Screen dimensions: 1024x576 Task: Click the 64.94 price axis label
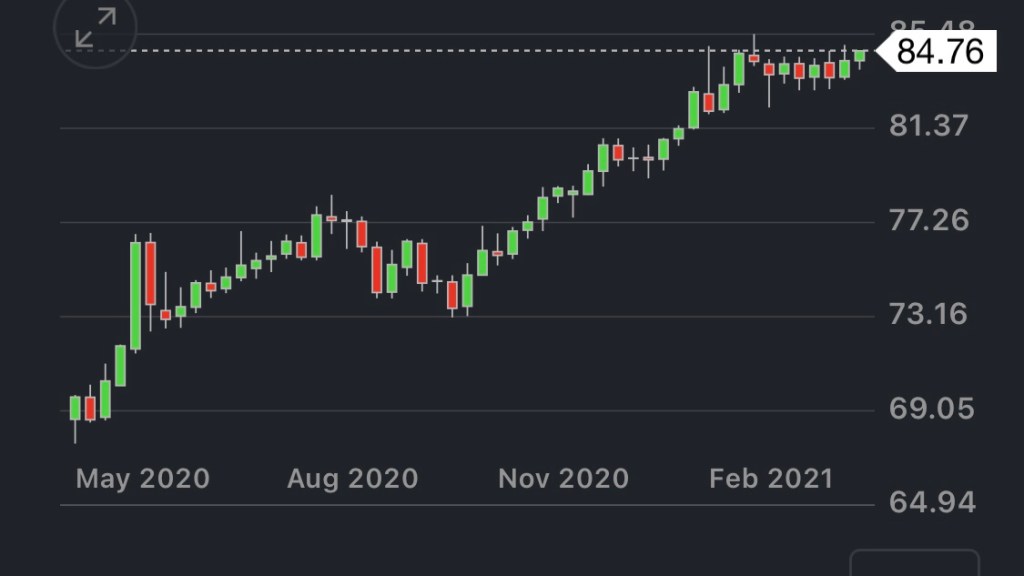click(x=930, y=502)
